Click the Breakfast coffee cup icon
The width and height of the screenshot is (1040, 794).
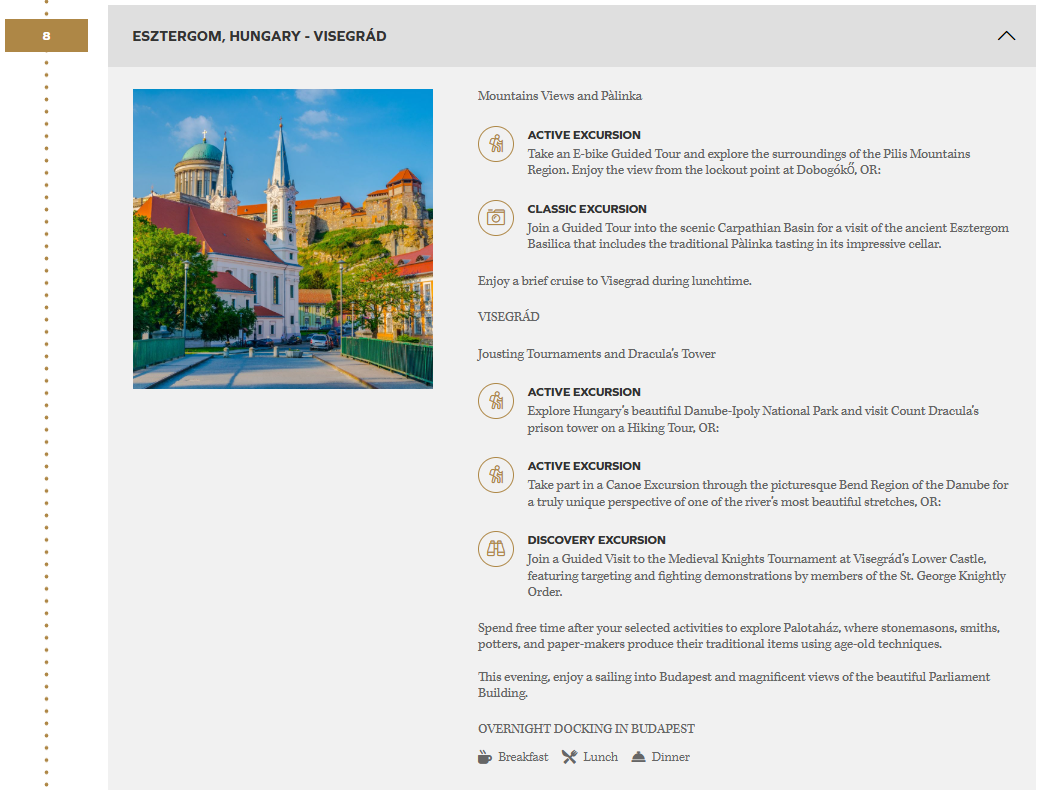click(x=485, y=757)
